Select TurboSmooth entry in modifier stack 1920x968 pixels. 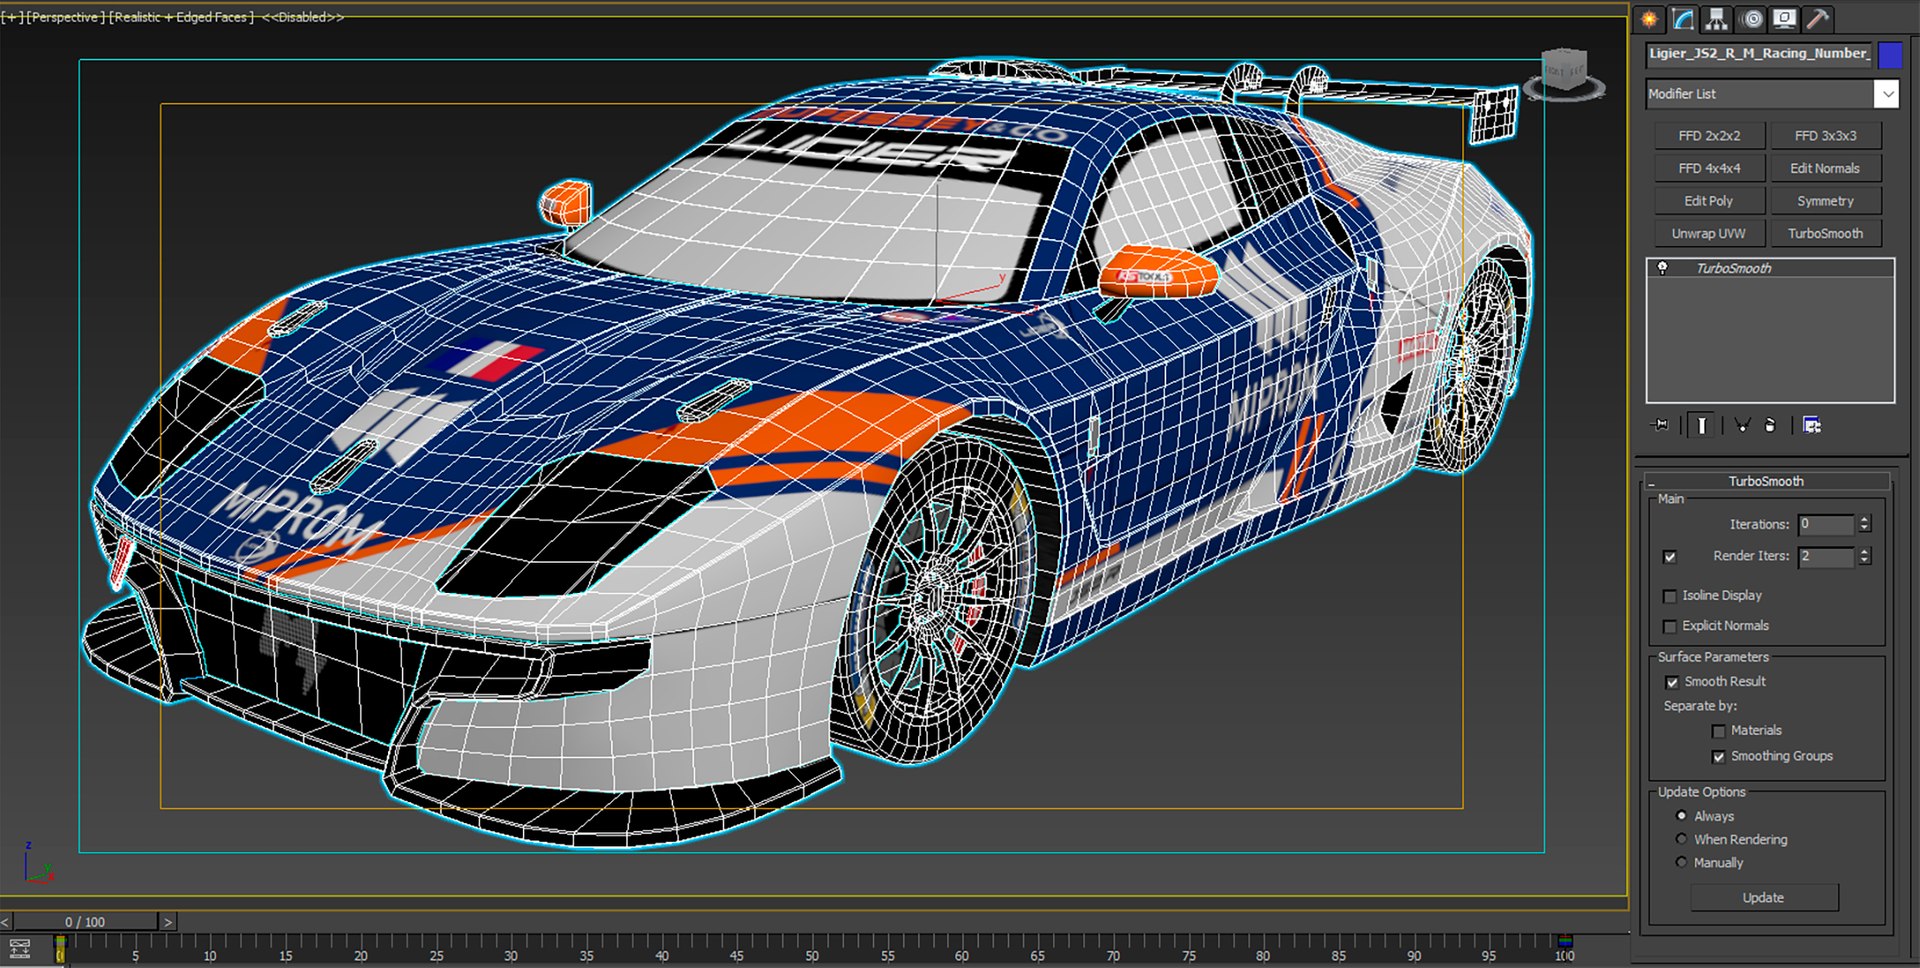(x=1770, y=268)
